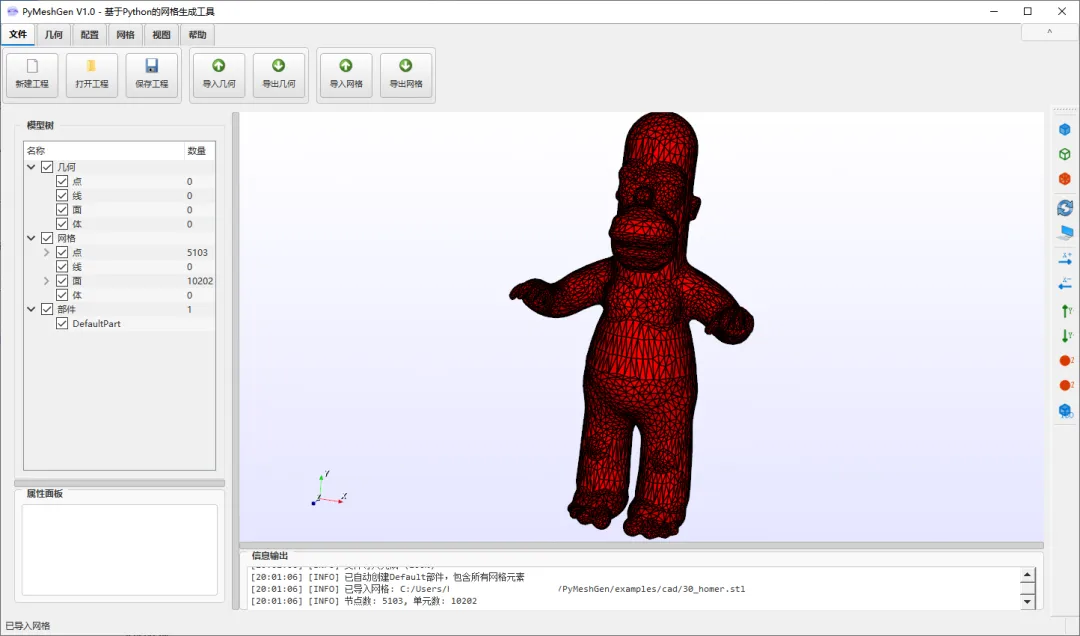1080x636 pixels.
Task: Select the DefaultPart label in tree
Action: click(96, 323)
